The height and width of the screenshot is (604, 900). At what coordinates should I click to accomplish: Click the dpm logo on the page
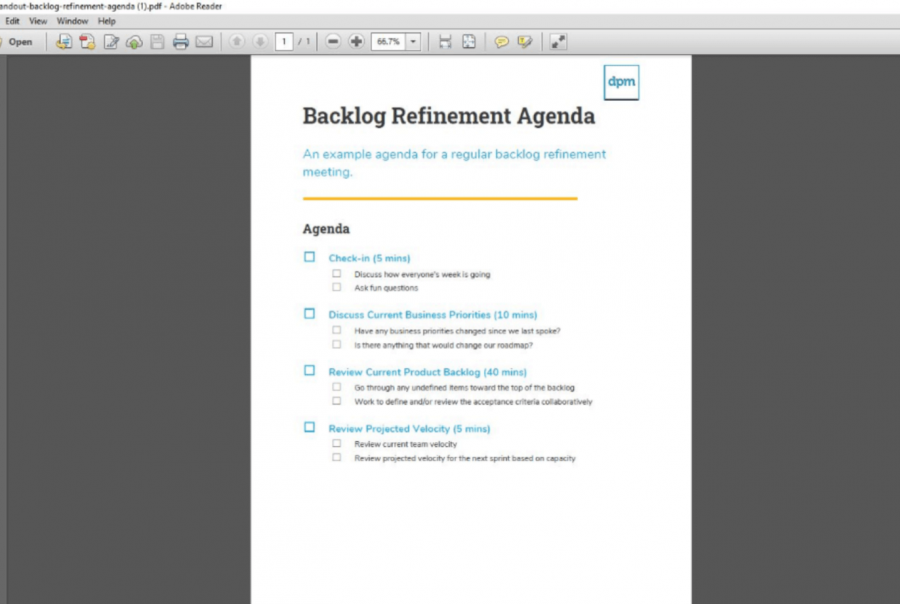pyautogui.click(x=621, y=82)
